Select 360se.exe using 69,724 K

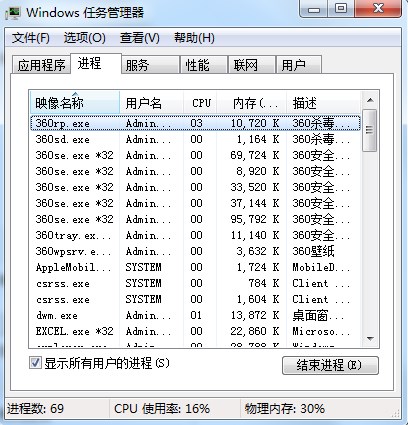(x=195, y=155)
